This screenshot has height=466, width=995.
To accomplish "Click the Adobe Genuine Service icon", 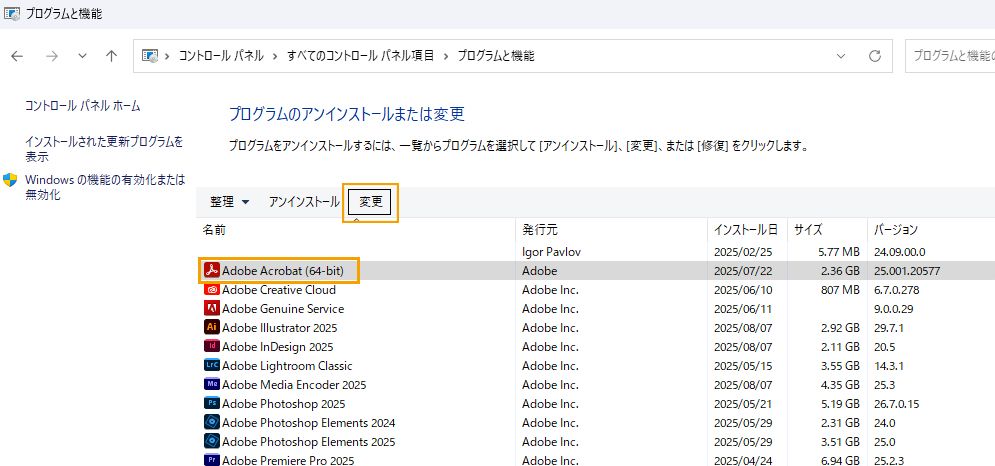I will pyautogui.click(x=211, y=309).
